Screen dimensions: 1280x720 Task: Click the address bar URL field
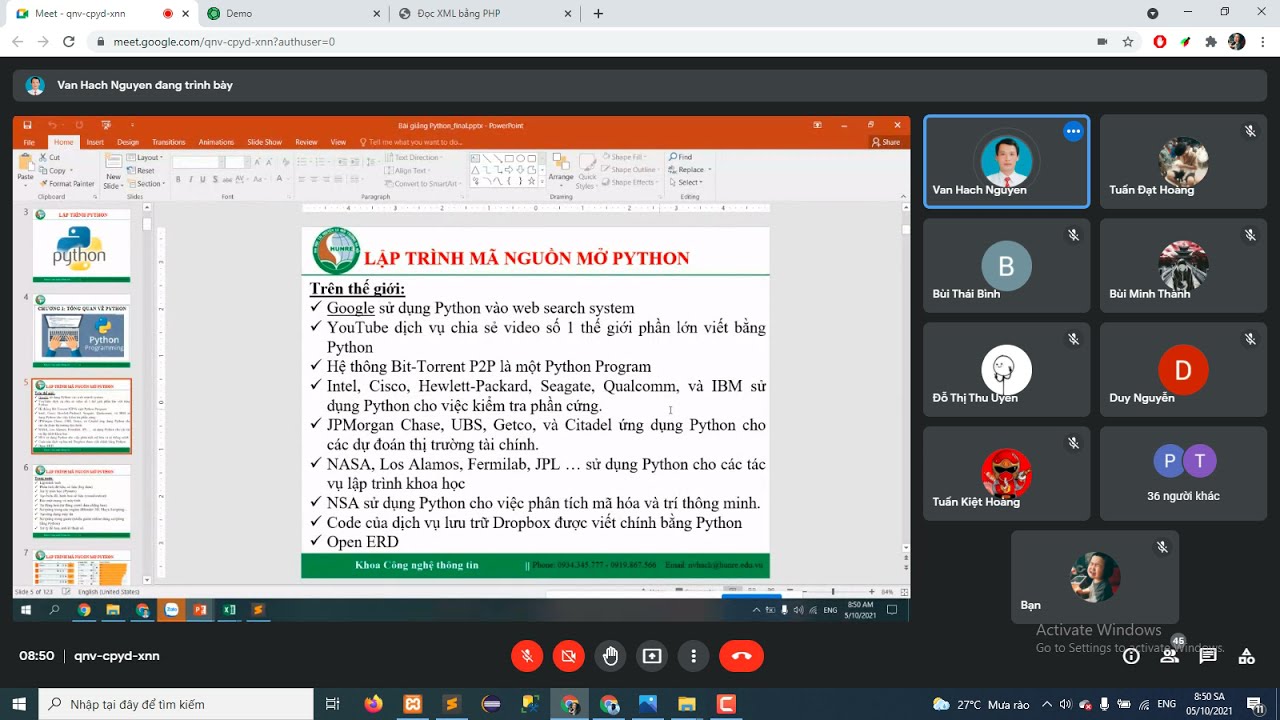tap(590, 42)
